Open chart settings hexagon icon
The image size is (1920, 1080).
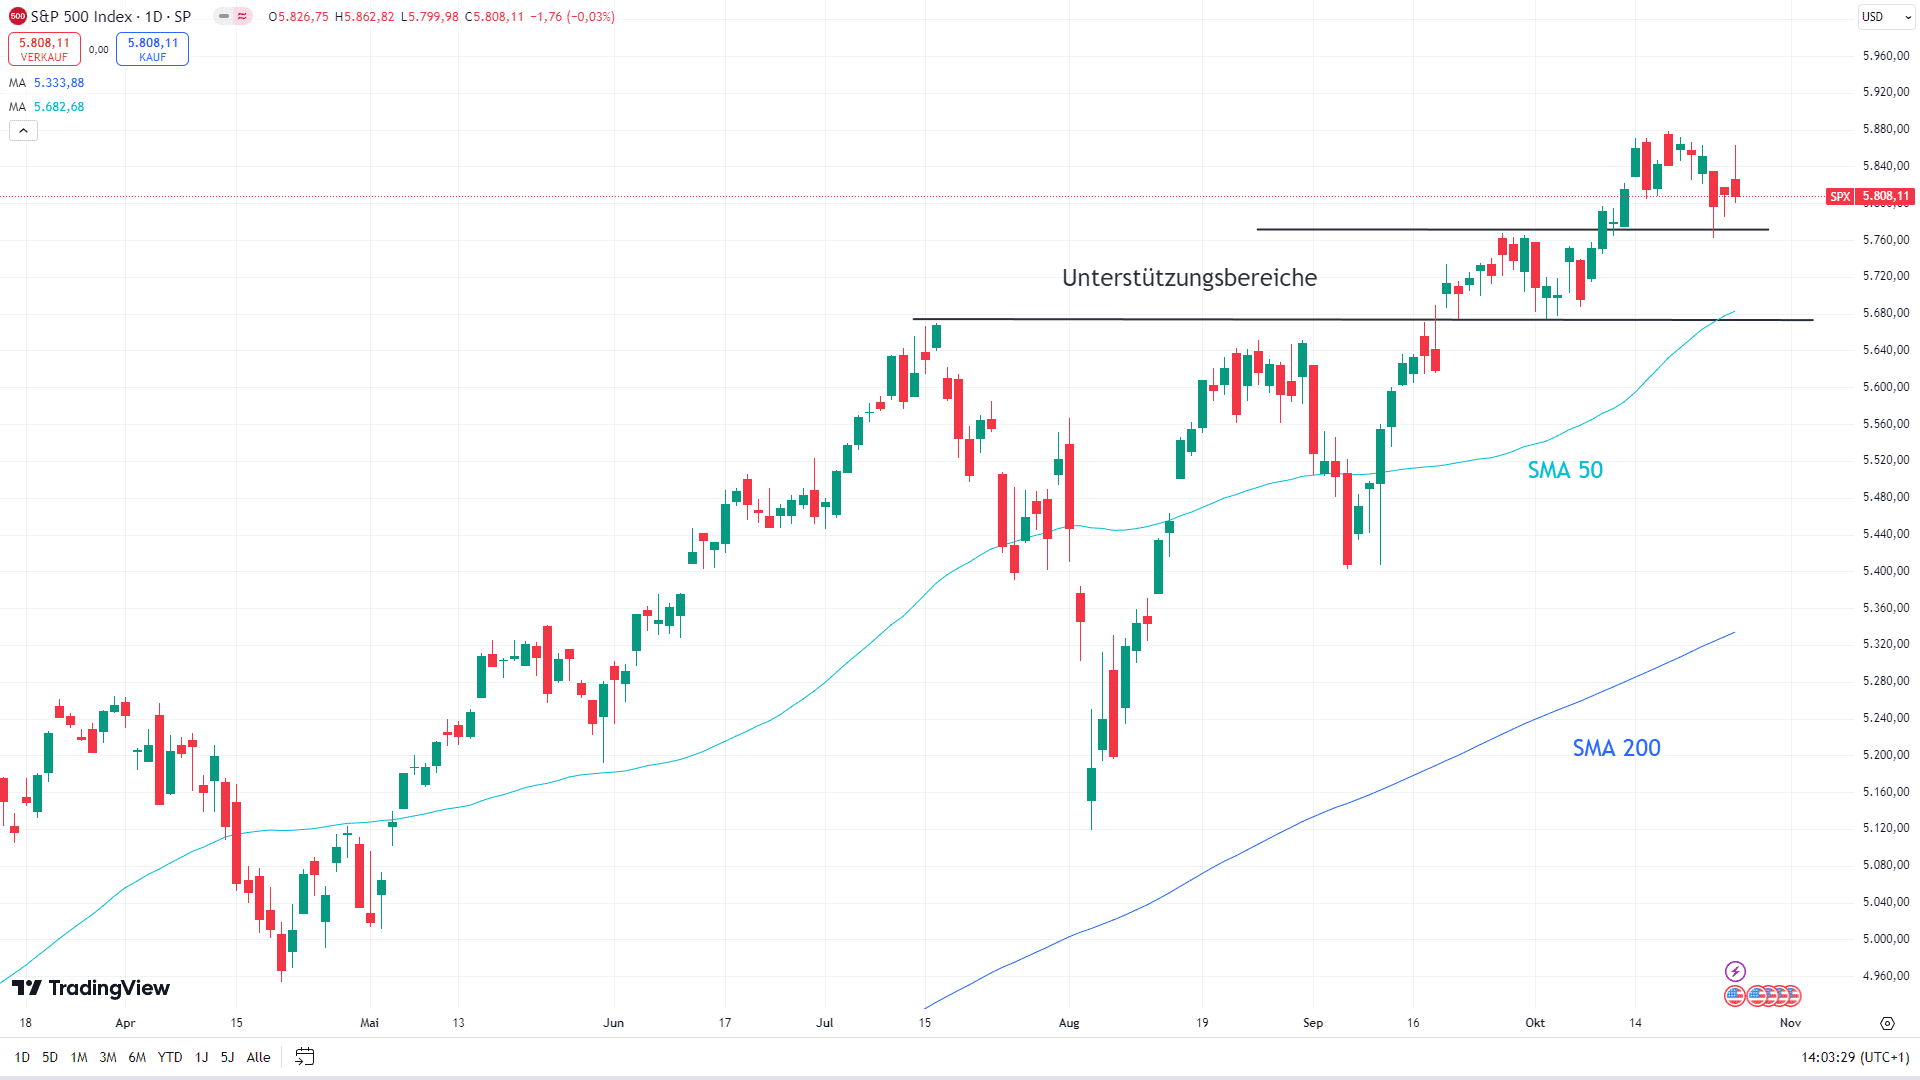pos(1887,1023)
